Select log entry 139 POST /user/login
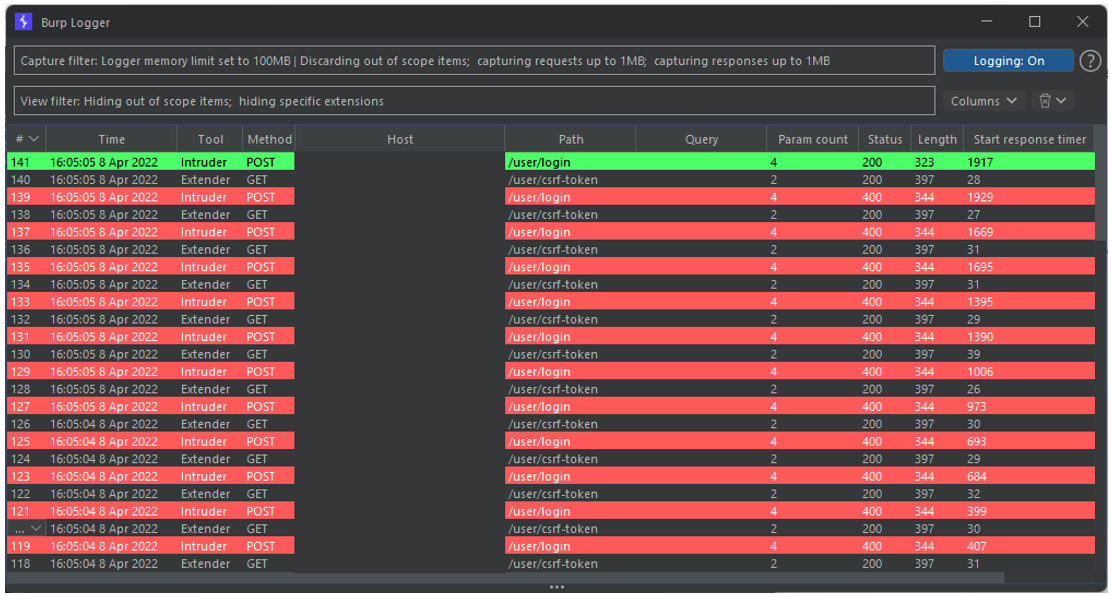 [400, 197]
